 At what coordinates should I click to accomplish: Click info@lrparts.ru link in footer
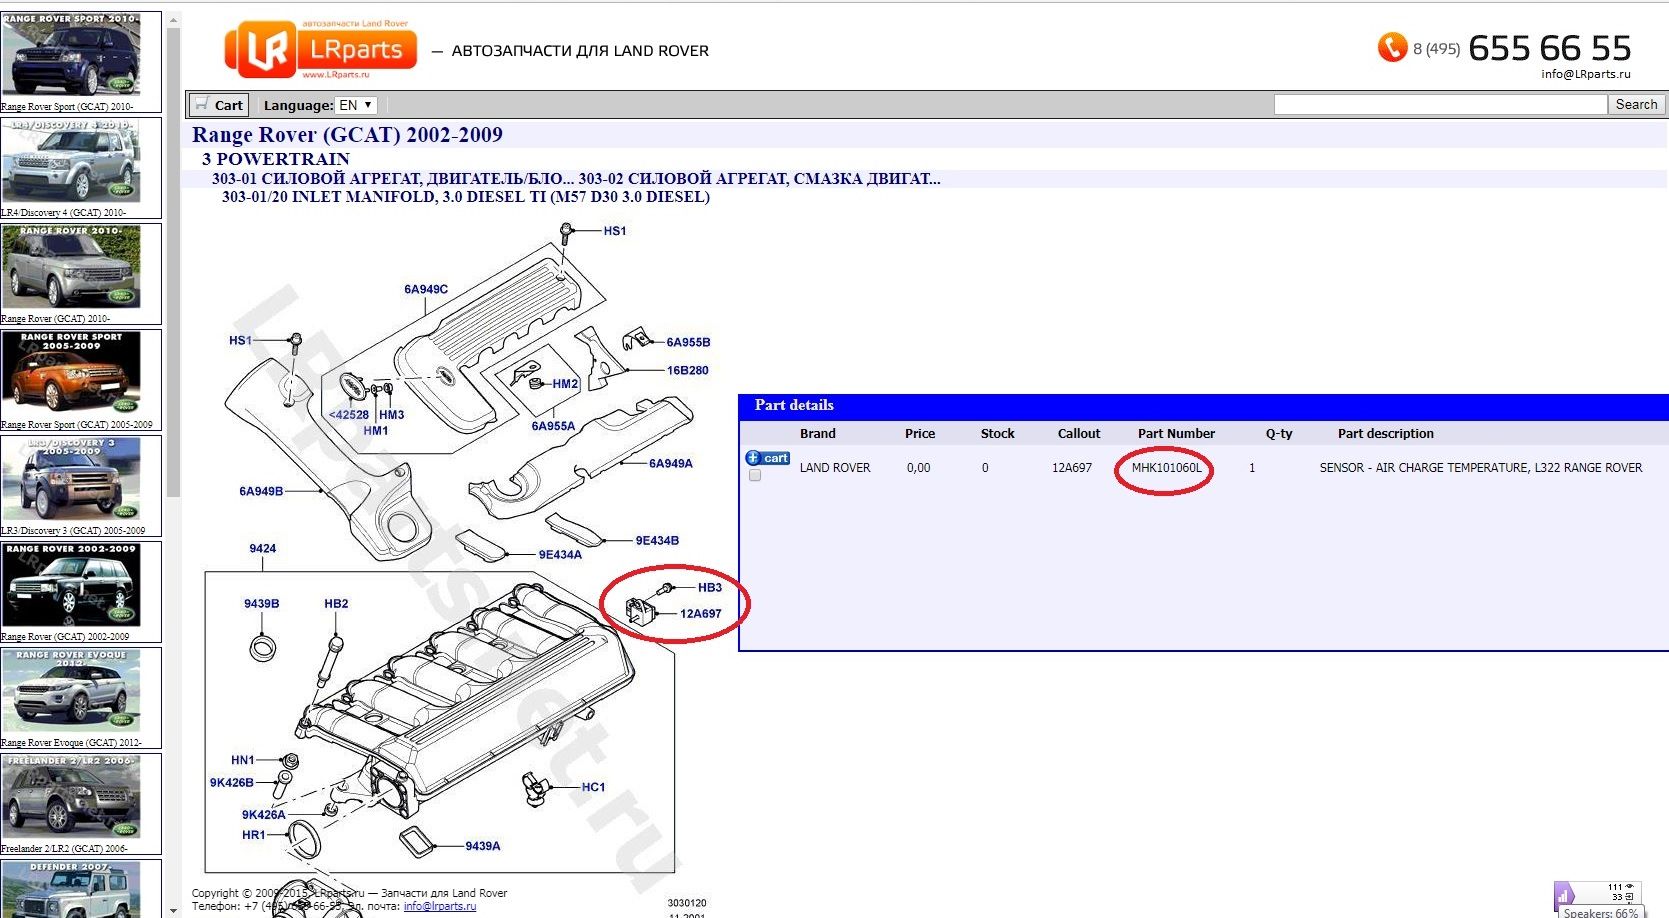pyautogui.click(x=440, y=907)
